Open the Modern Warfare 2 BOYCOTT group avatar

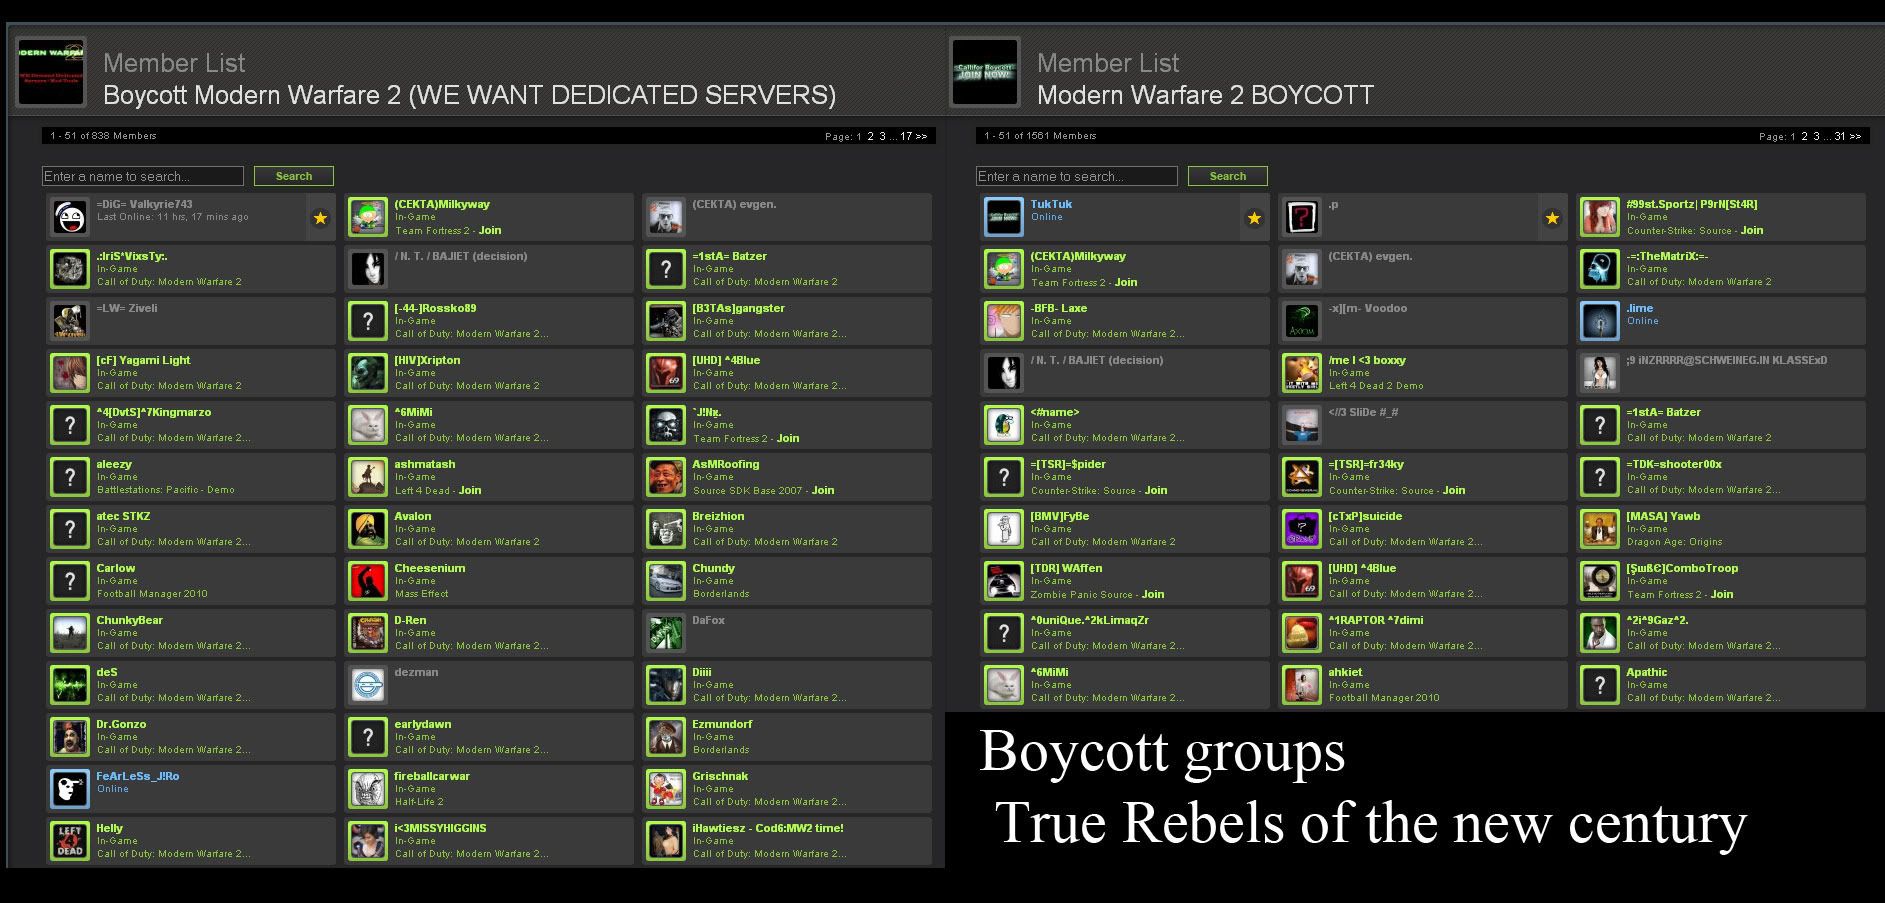[x=985, y=72]
